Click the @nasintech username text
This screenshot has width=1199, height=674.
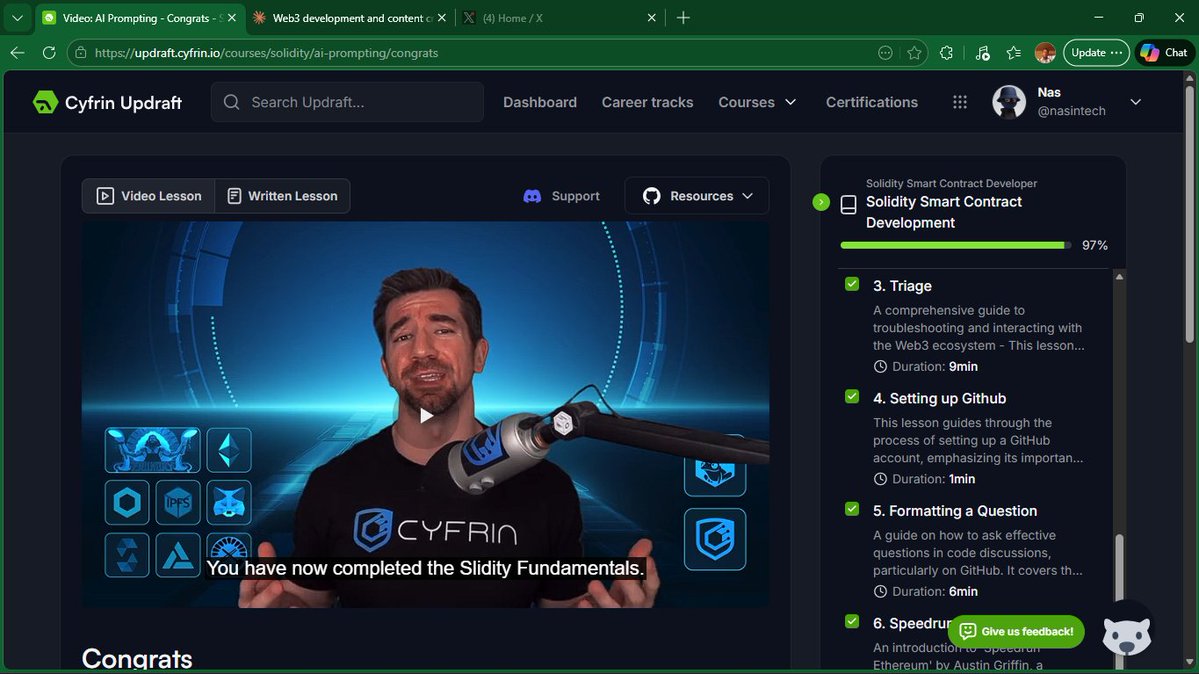(x=1071, y=111)
